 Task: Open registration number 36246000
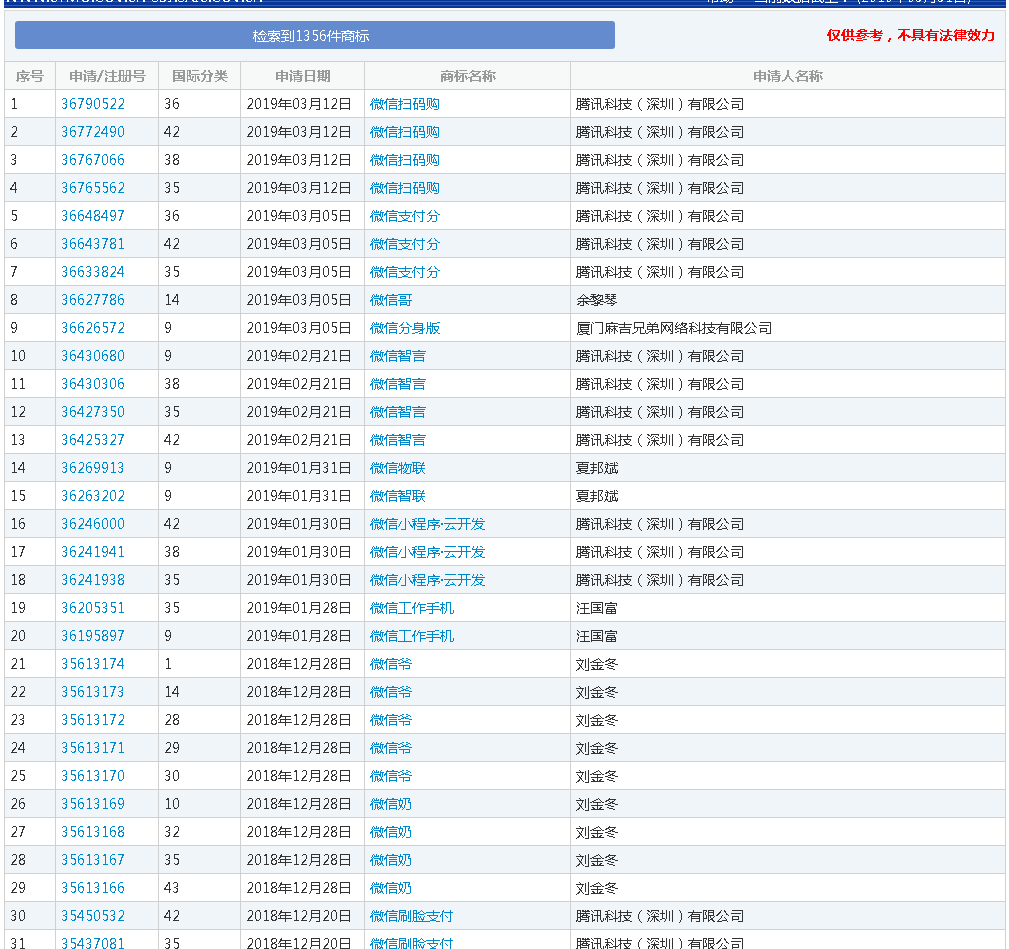[x=93, y=524]
